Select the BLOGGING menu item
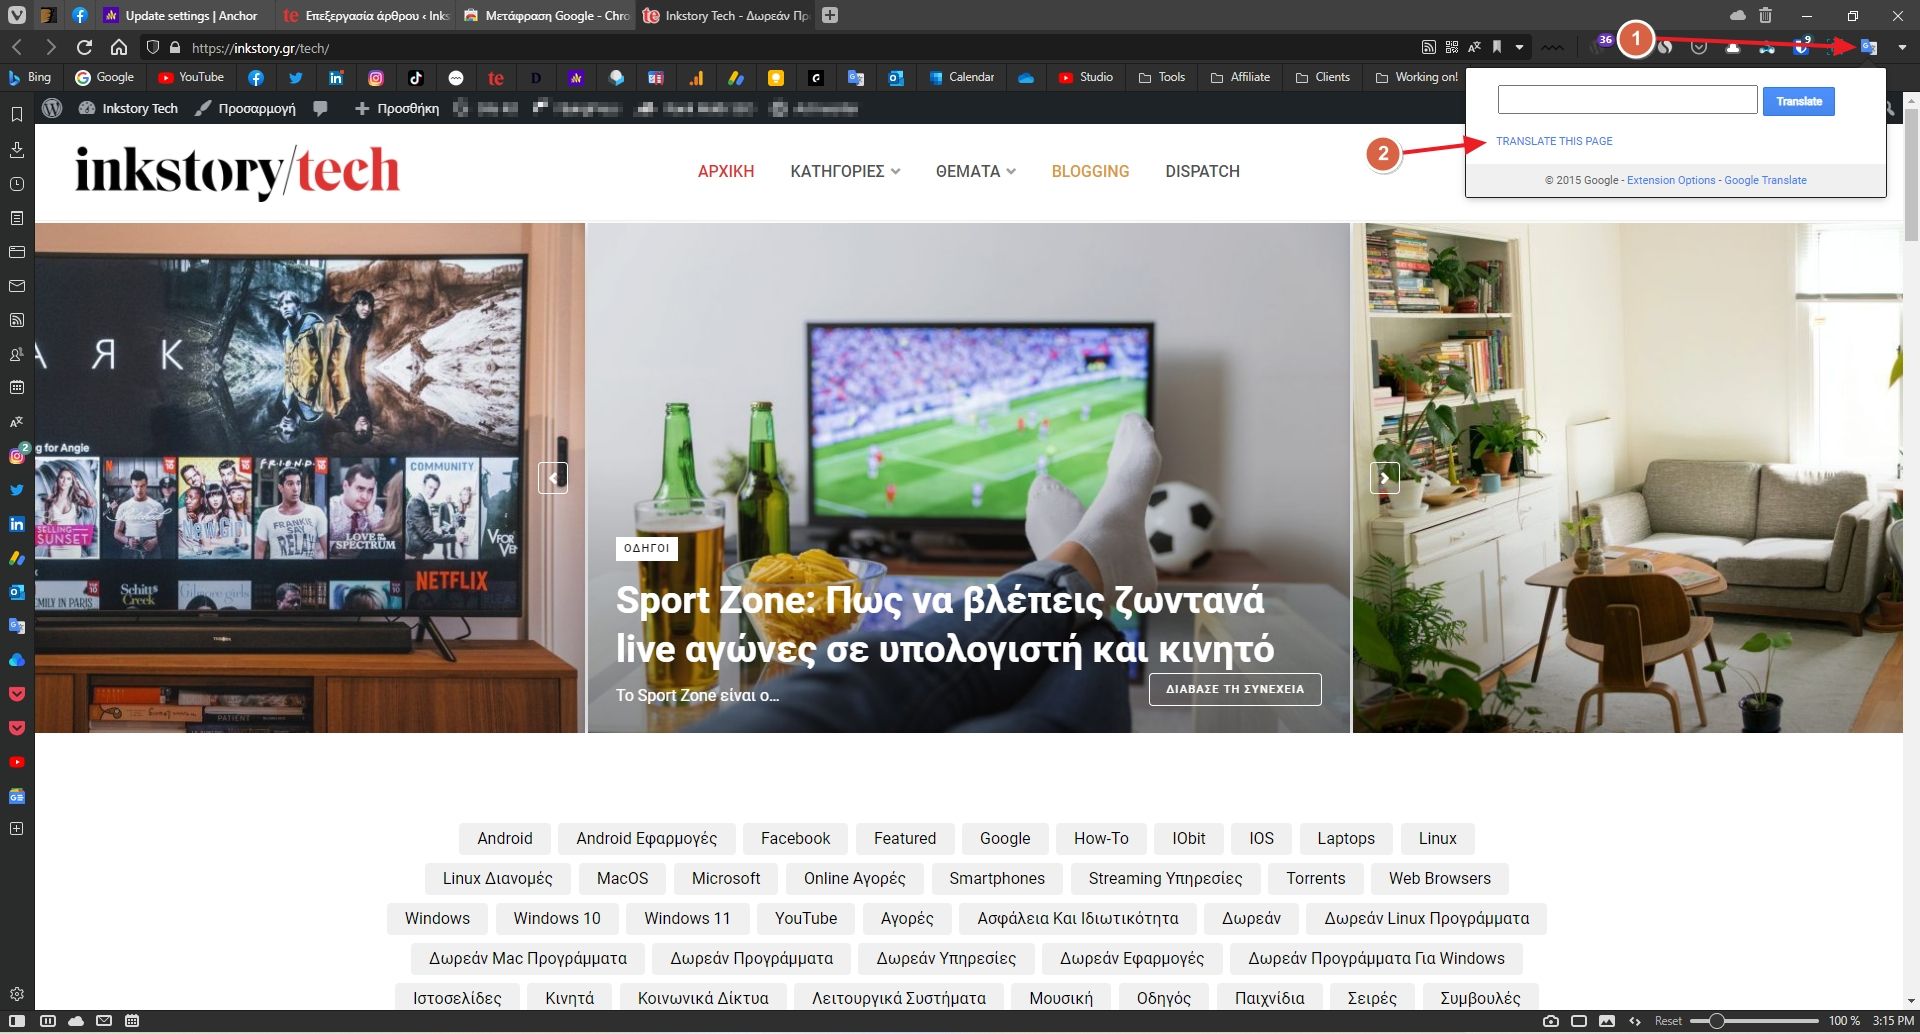1920x1034 pixels. tap(1090, 171)
